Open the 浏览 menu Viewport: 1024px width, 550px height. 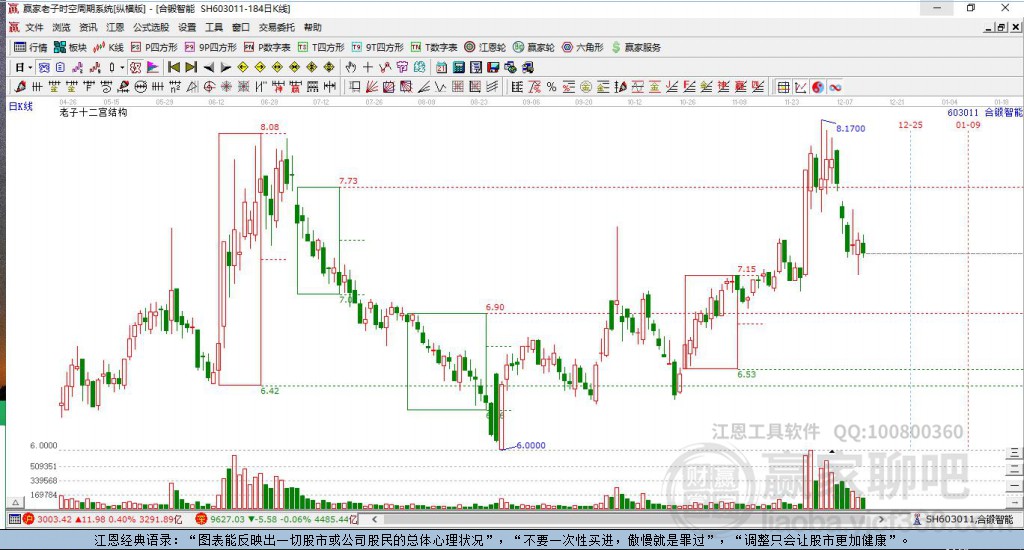pos(61,27)
